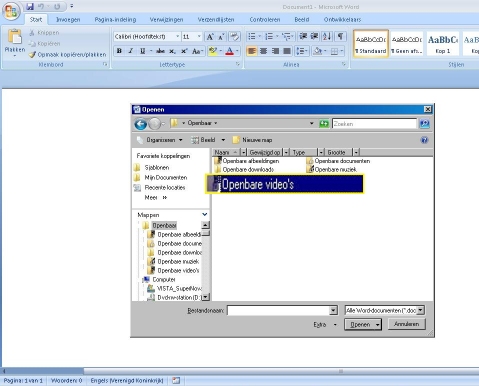Switch to the Verwijzingen tab

pos(166,20)
